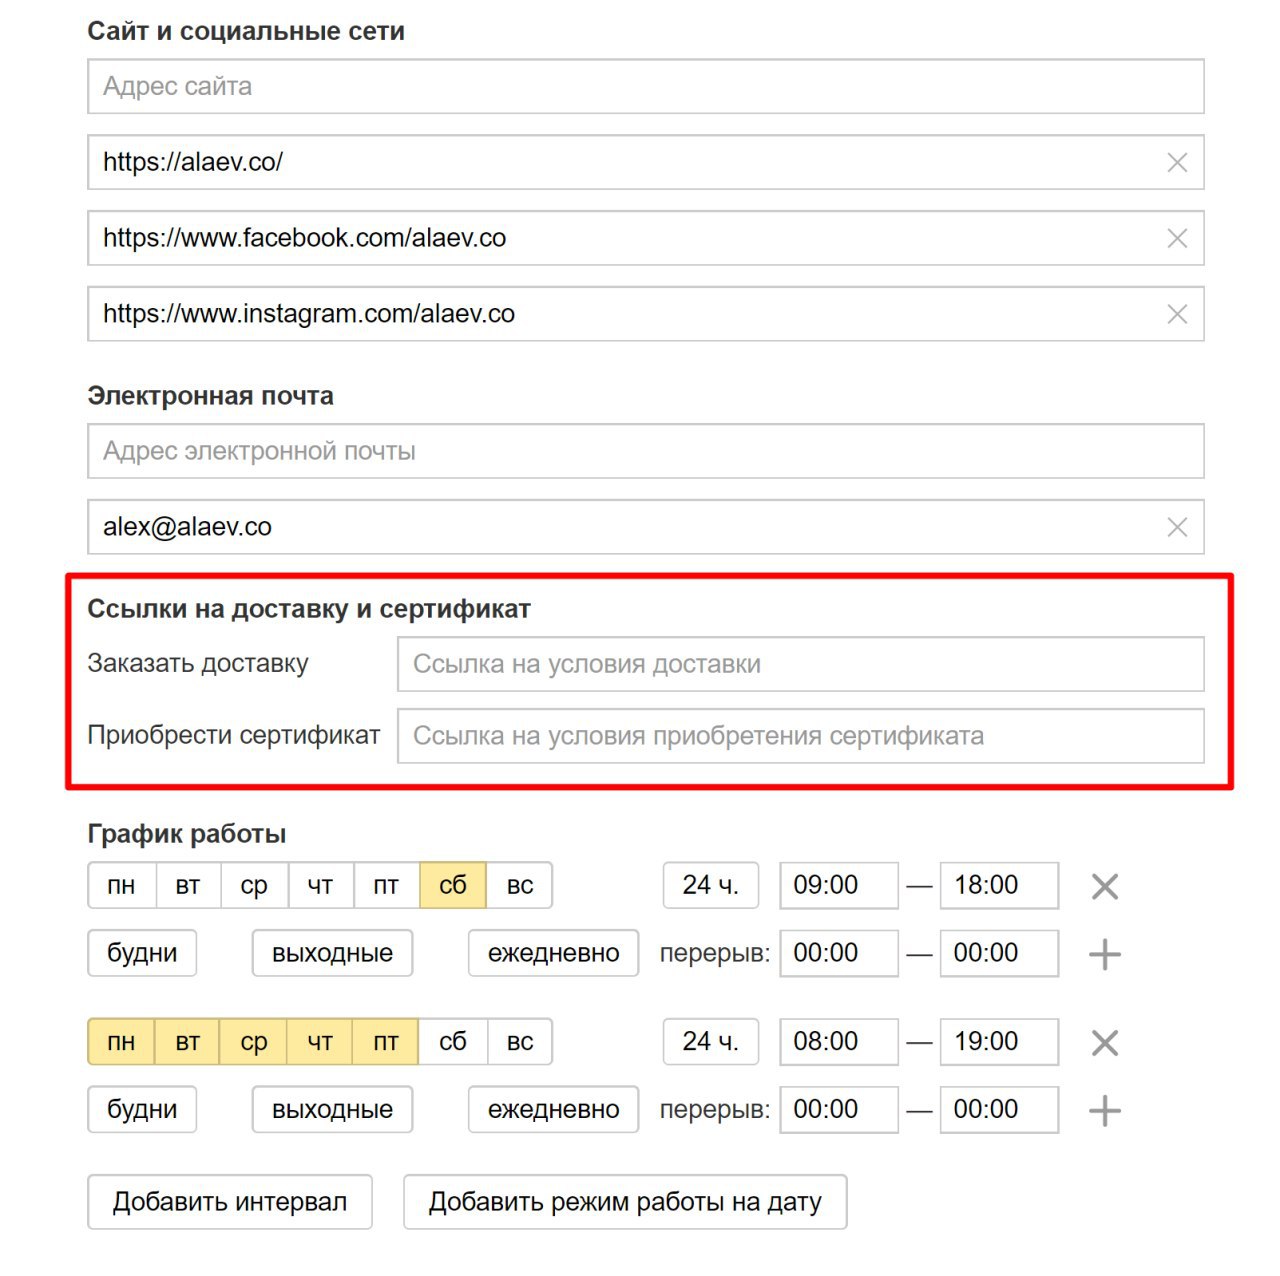
Task: Add a break to Saturday schedule
Action: [1105, 954]
